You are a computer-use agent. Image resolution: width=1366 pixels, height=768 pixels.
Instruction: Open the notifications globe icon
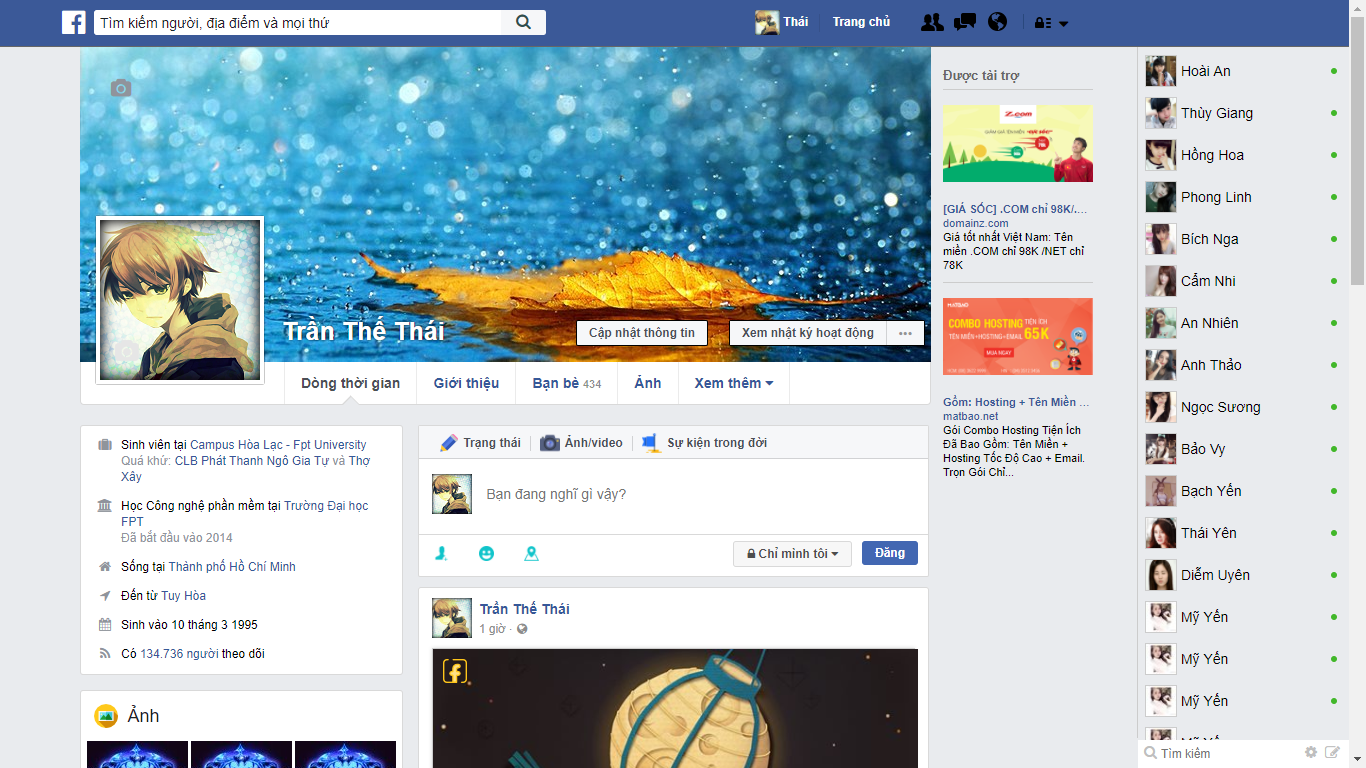pyautogui.click(x=996, y=22)
